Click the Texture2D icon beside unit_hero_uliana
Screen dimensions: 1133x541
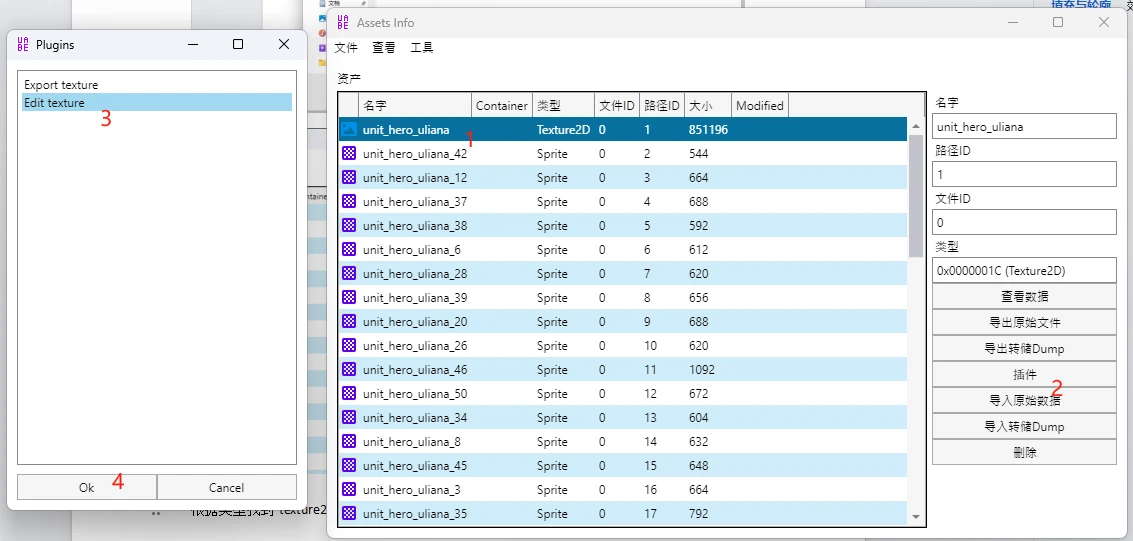(x=349, y=130)
